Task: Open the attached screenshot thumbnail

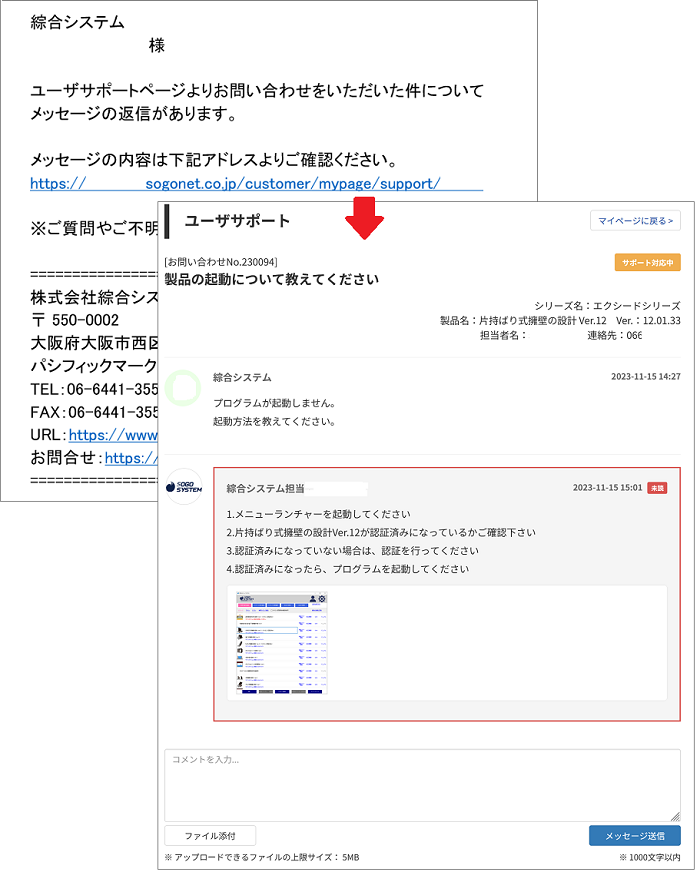Action: pyautogui.click(x=282, y=643)
